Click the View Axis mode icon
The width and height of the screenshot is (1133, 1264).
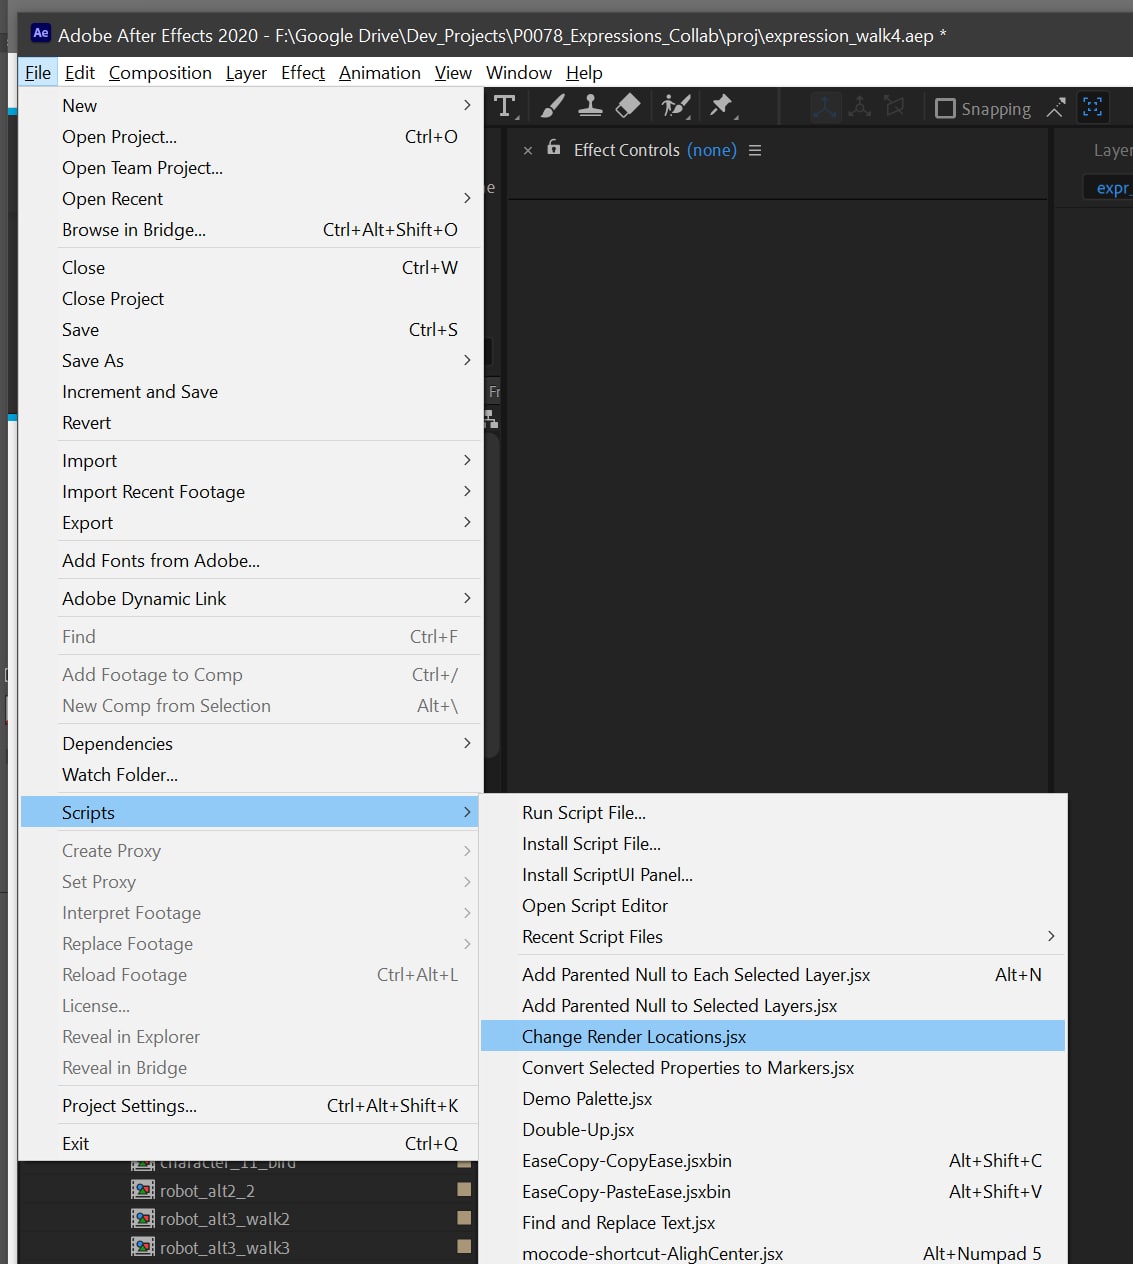pos(894,107)
